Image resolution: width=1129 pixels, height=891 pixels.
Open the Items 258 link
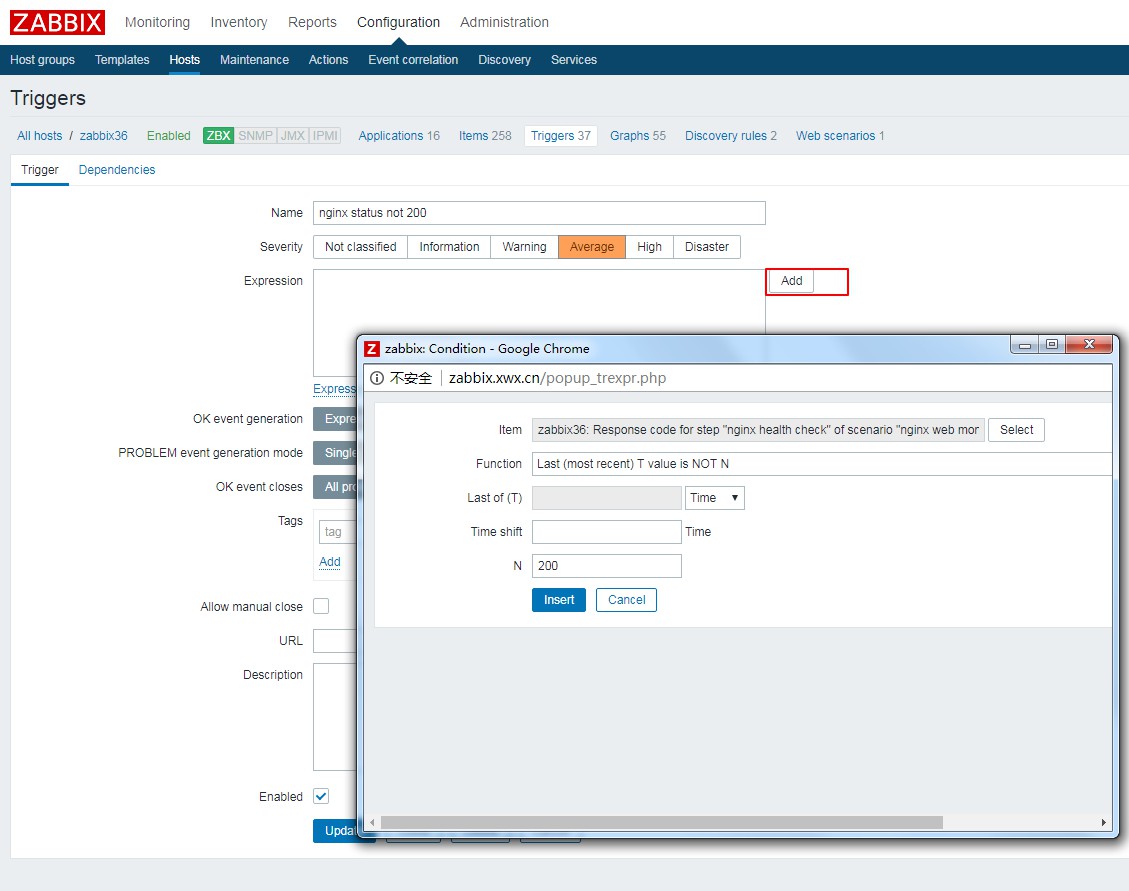485,136
